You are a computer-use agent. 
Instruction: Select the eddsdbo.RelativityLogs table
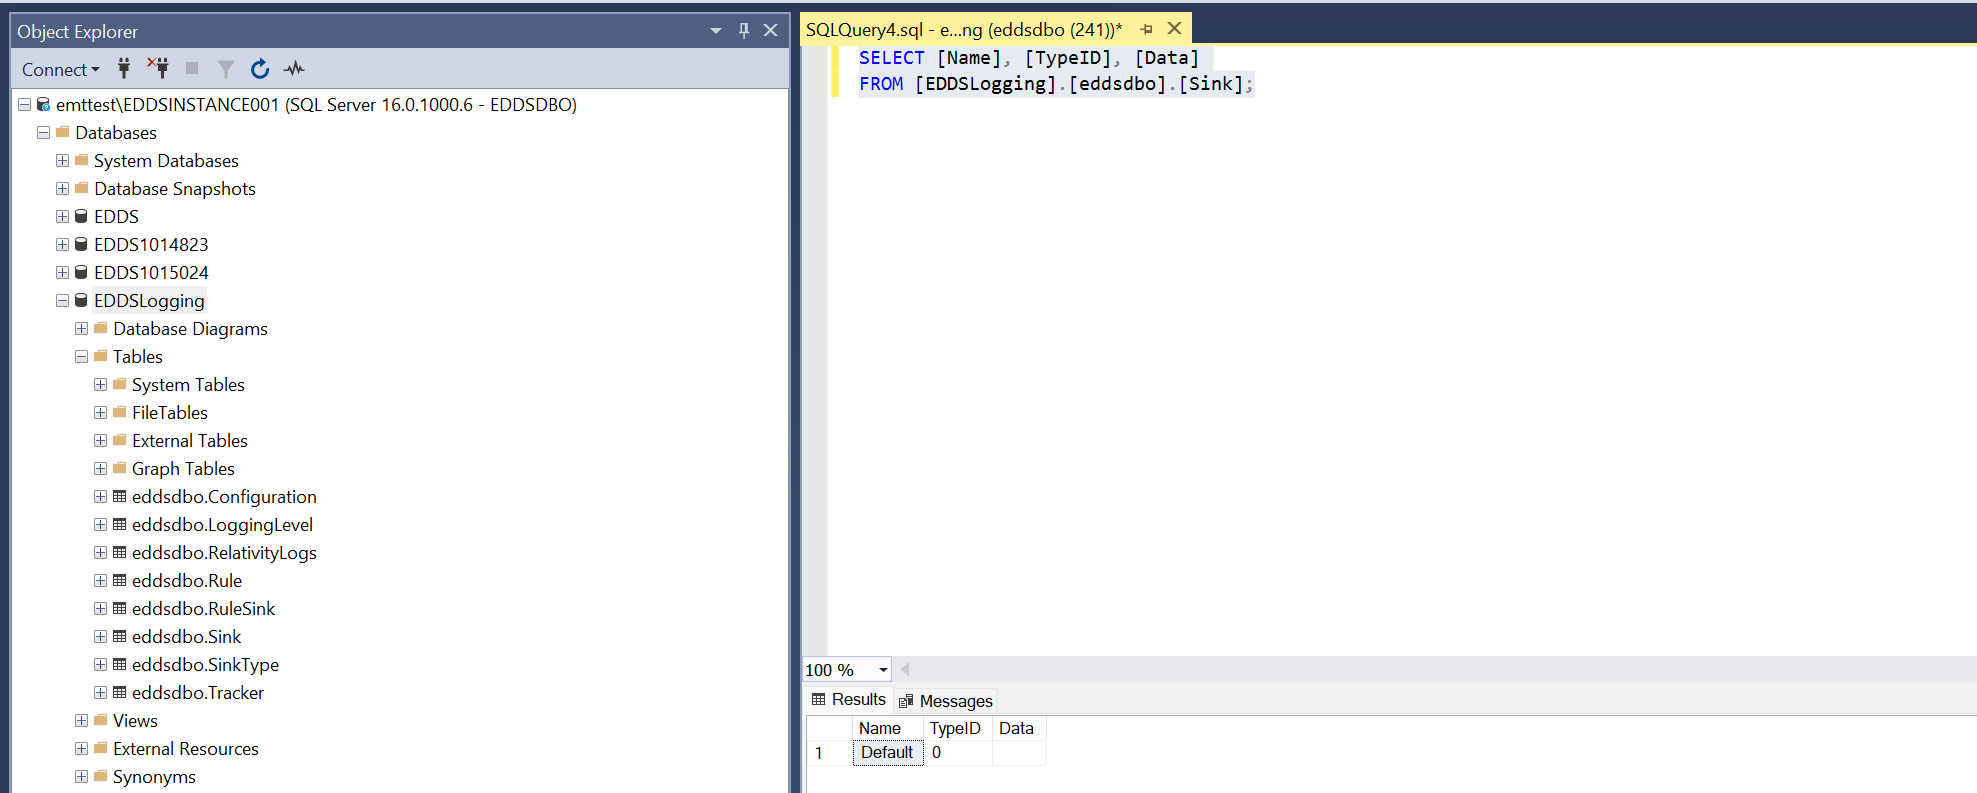[x=224, y=553]
